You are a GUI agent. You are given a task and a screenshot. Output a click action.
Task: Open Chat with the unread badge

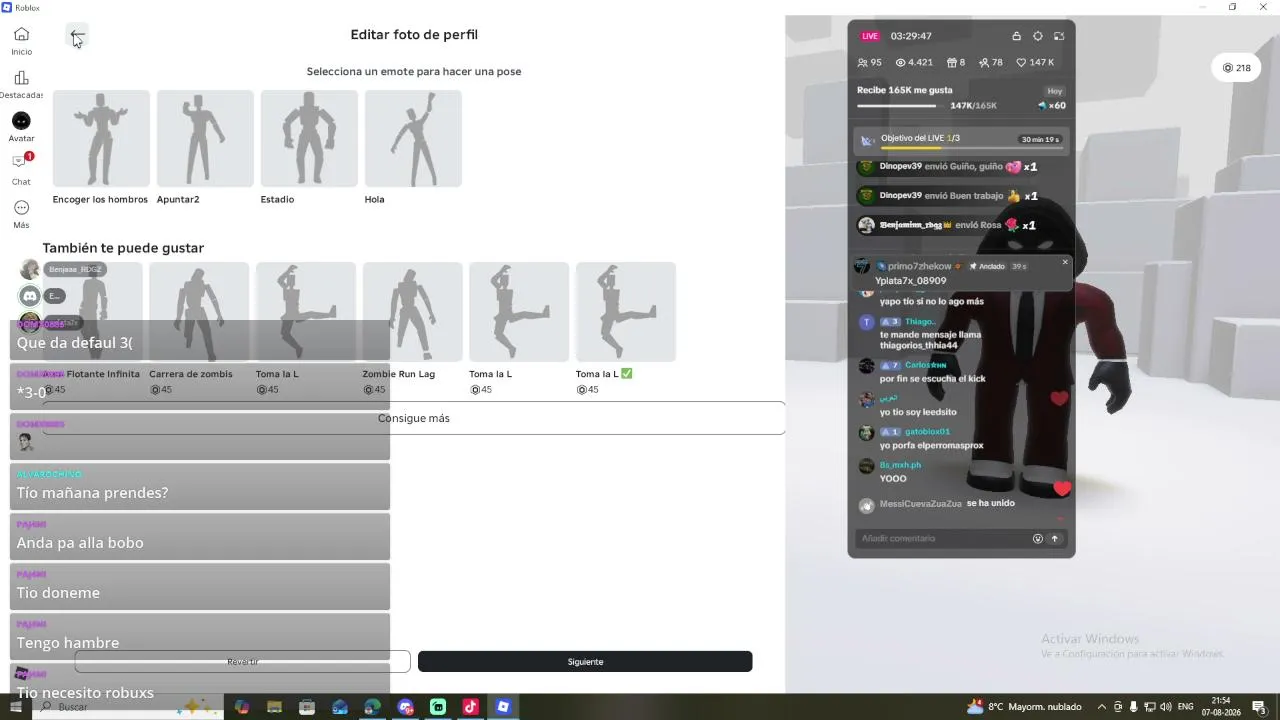(x=21, y=169)
